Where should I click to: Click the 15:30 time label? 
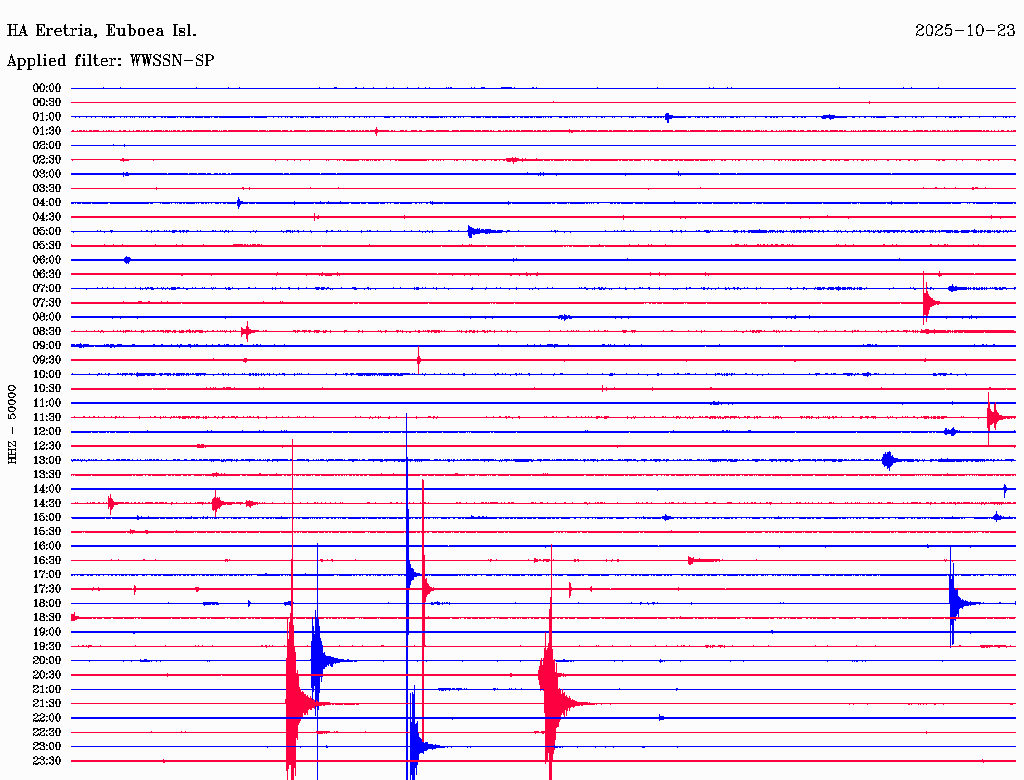pyautogui.click(x=47, y=532)
